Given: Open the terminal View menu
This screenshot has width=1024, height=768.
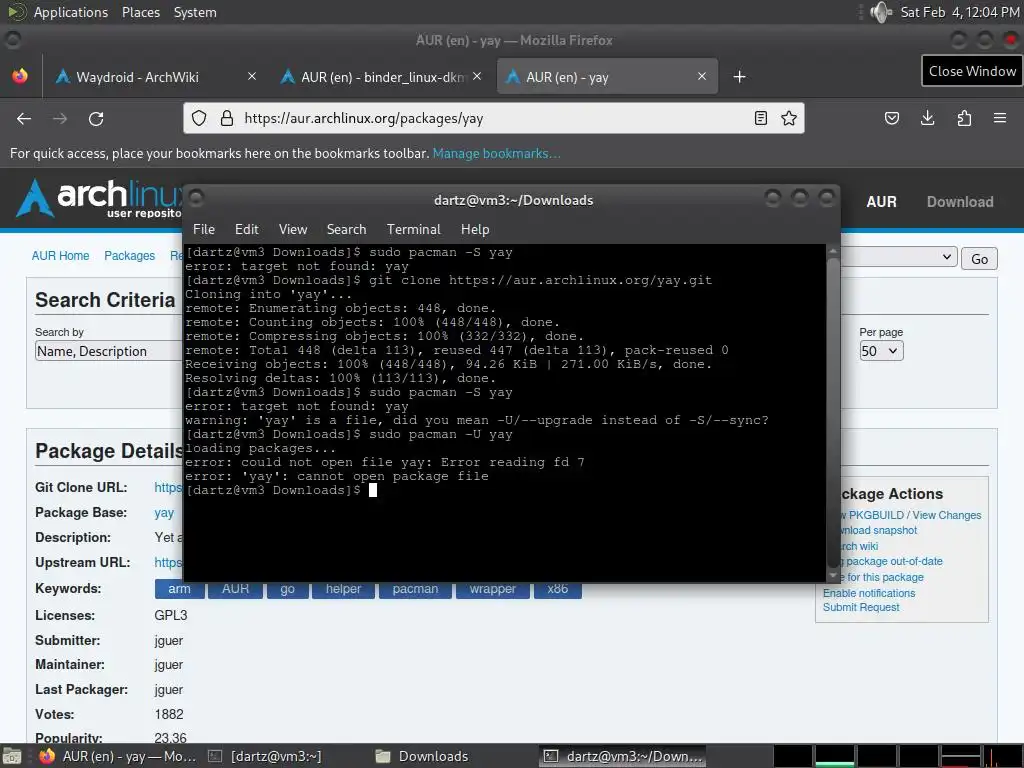Looking at the screenshot, I should 293,229.
